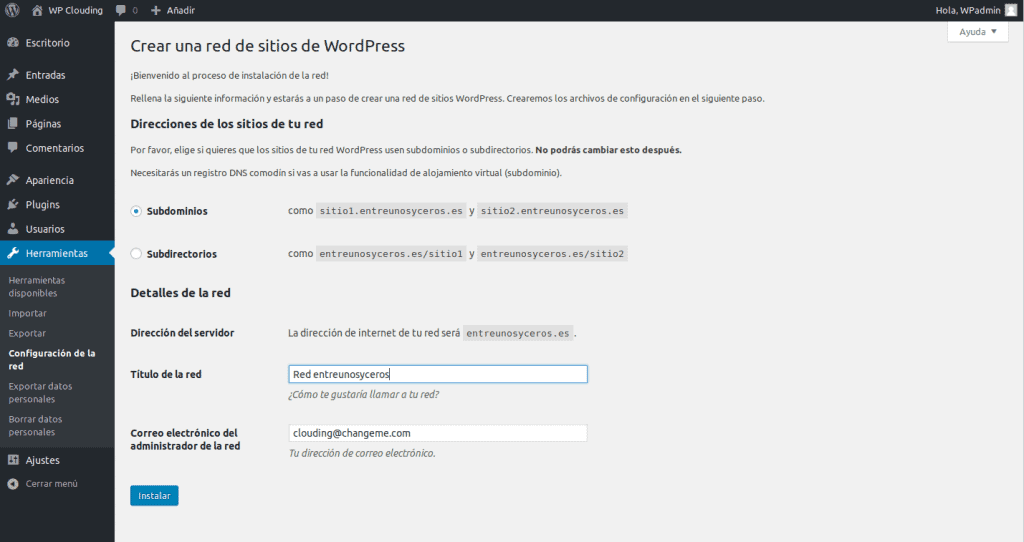Click the Detalles de la red heading
This screenshot has width=1024, height=542.
coord(180,293)
